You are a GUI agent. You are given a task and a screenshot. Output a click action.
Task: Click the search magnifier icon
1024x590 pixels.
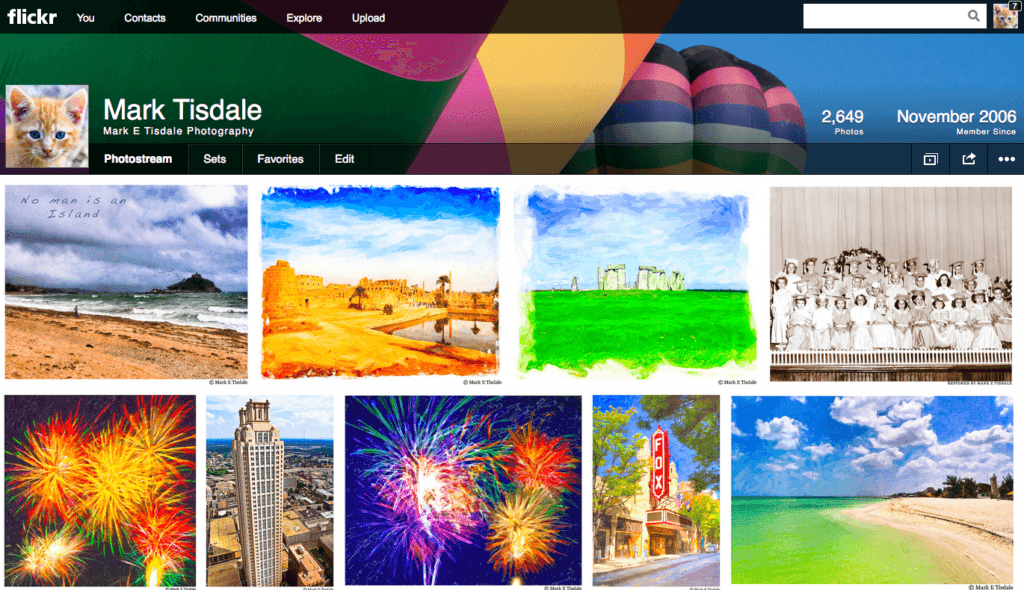click(x=973, y=16)
